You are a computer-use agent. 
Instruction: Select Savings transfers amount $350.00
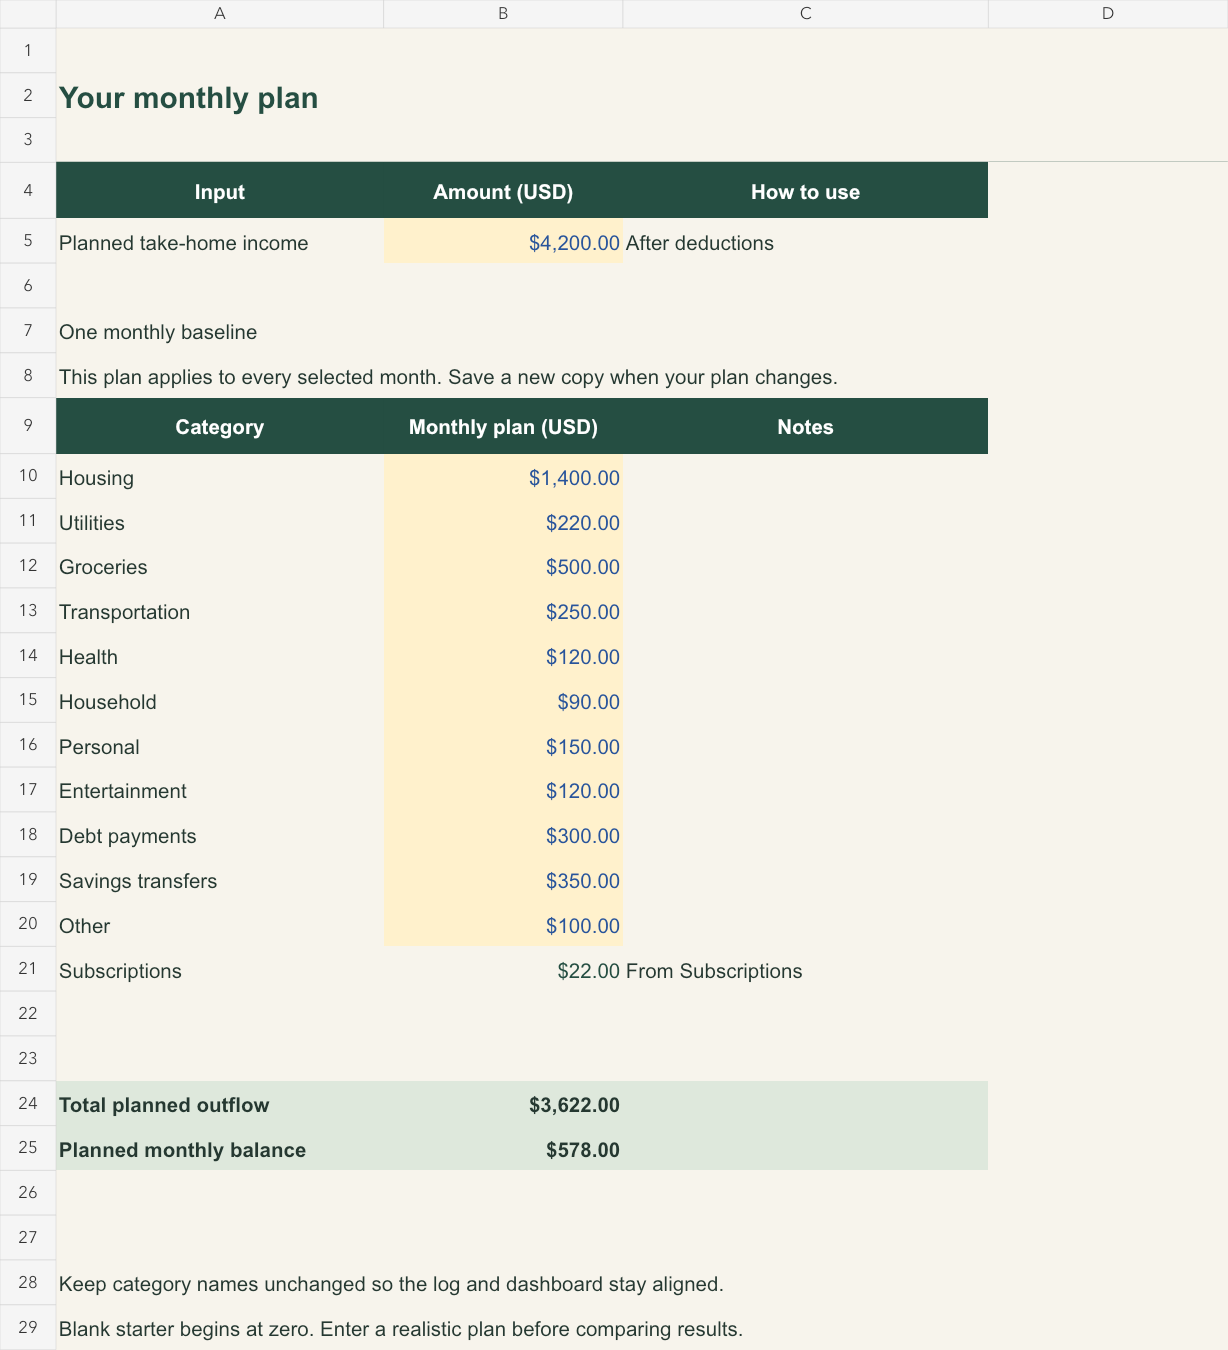tap(503, 881)
